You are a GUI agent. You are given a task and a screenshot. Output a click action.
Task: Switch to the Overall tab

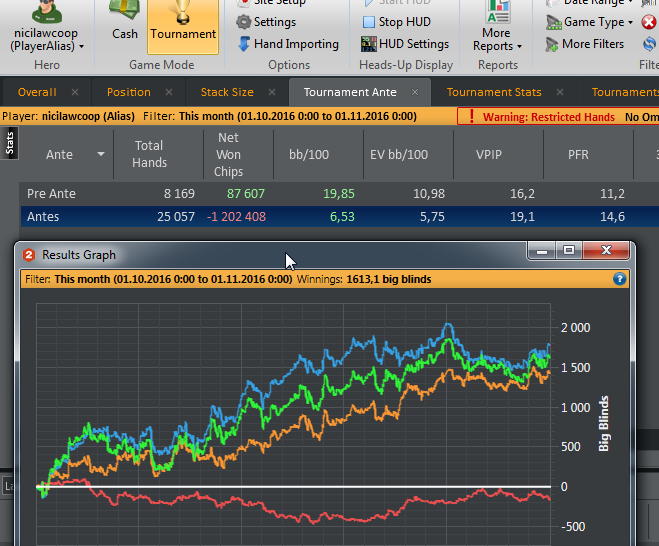point(37,92)
